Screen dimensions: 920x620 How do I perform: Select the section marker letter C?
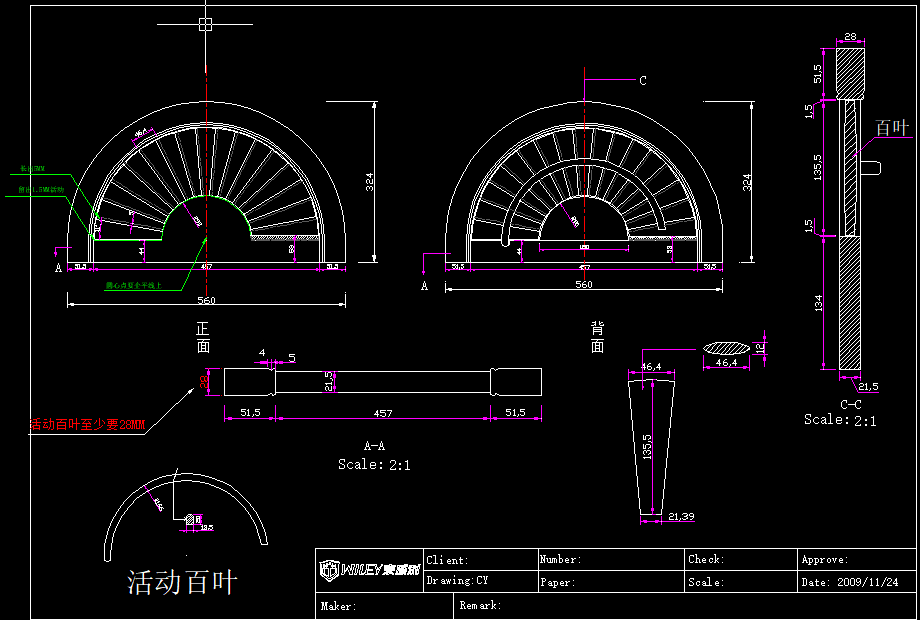[642, 81]
